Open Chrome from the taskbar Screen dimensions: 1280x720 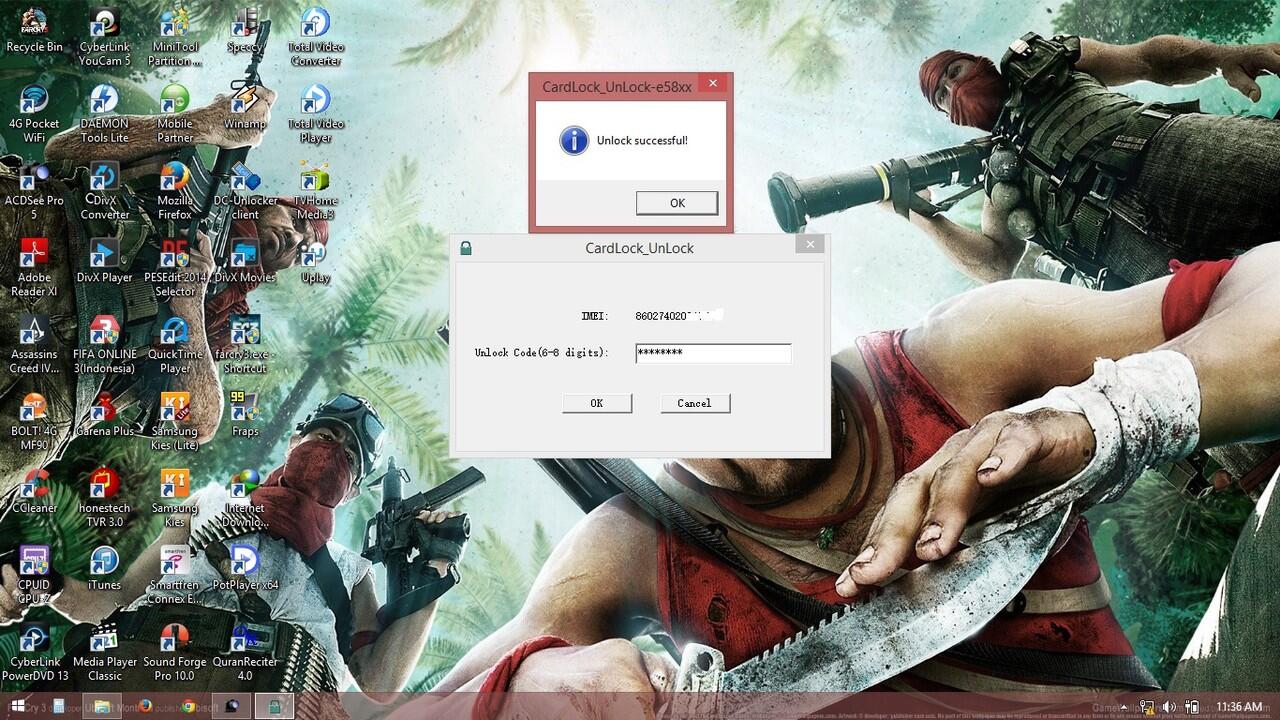pyautogui.click(x=188, y=706)
